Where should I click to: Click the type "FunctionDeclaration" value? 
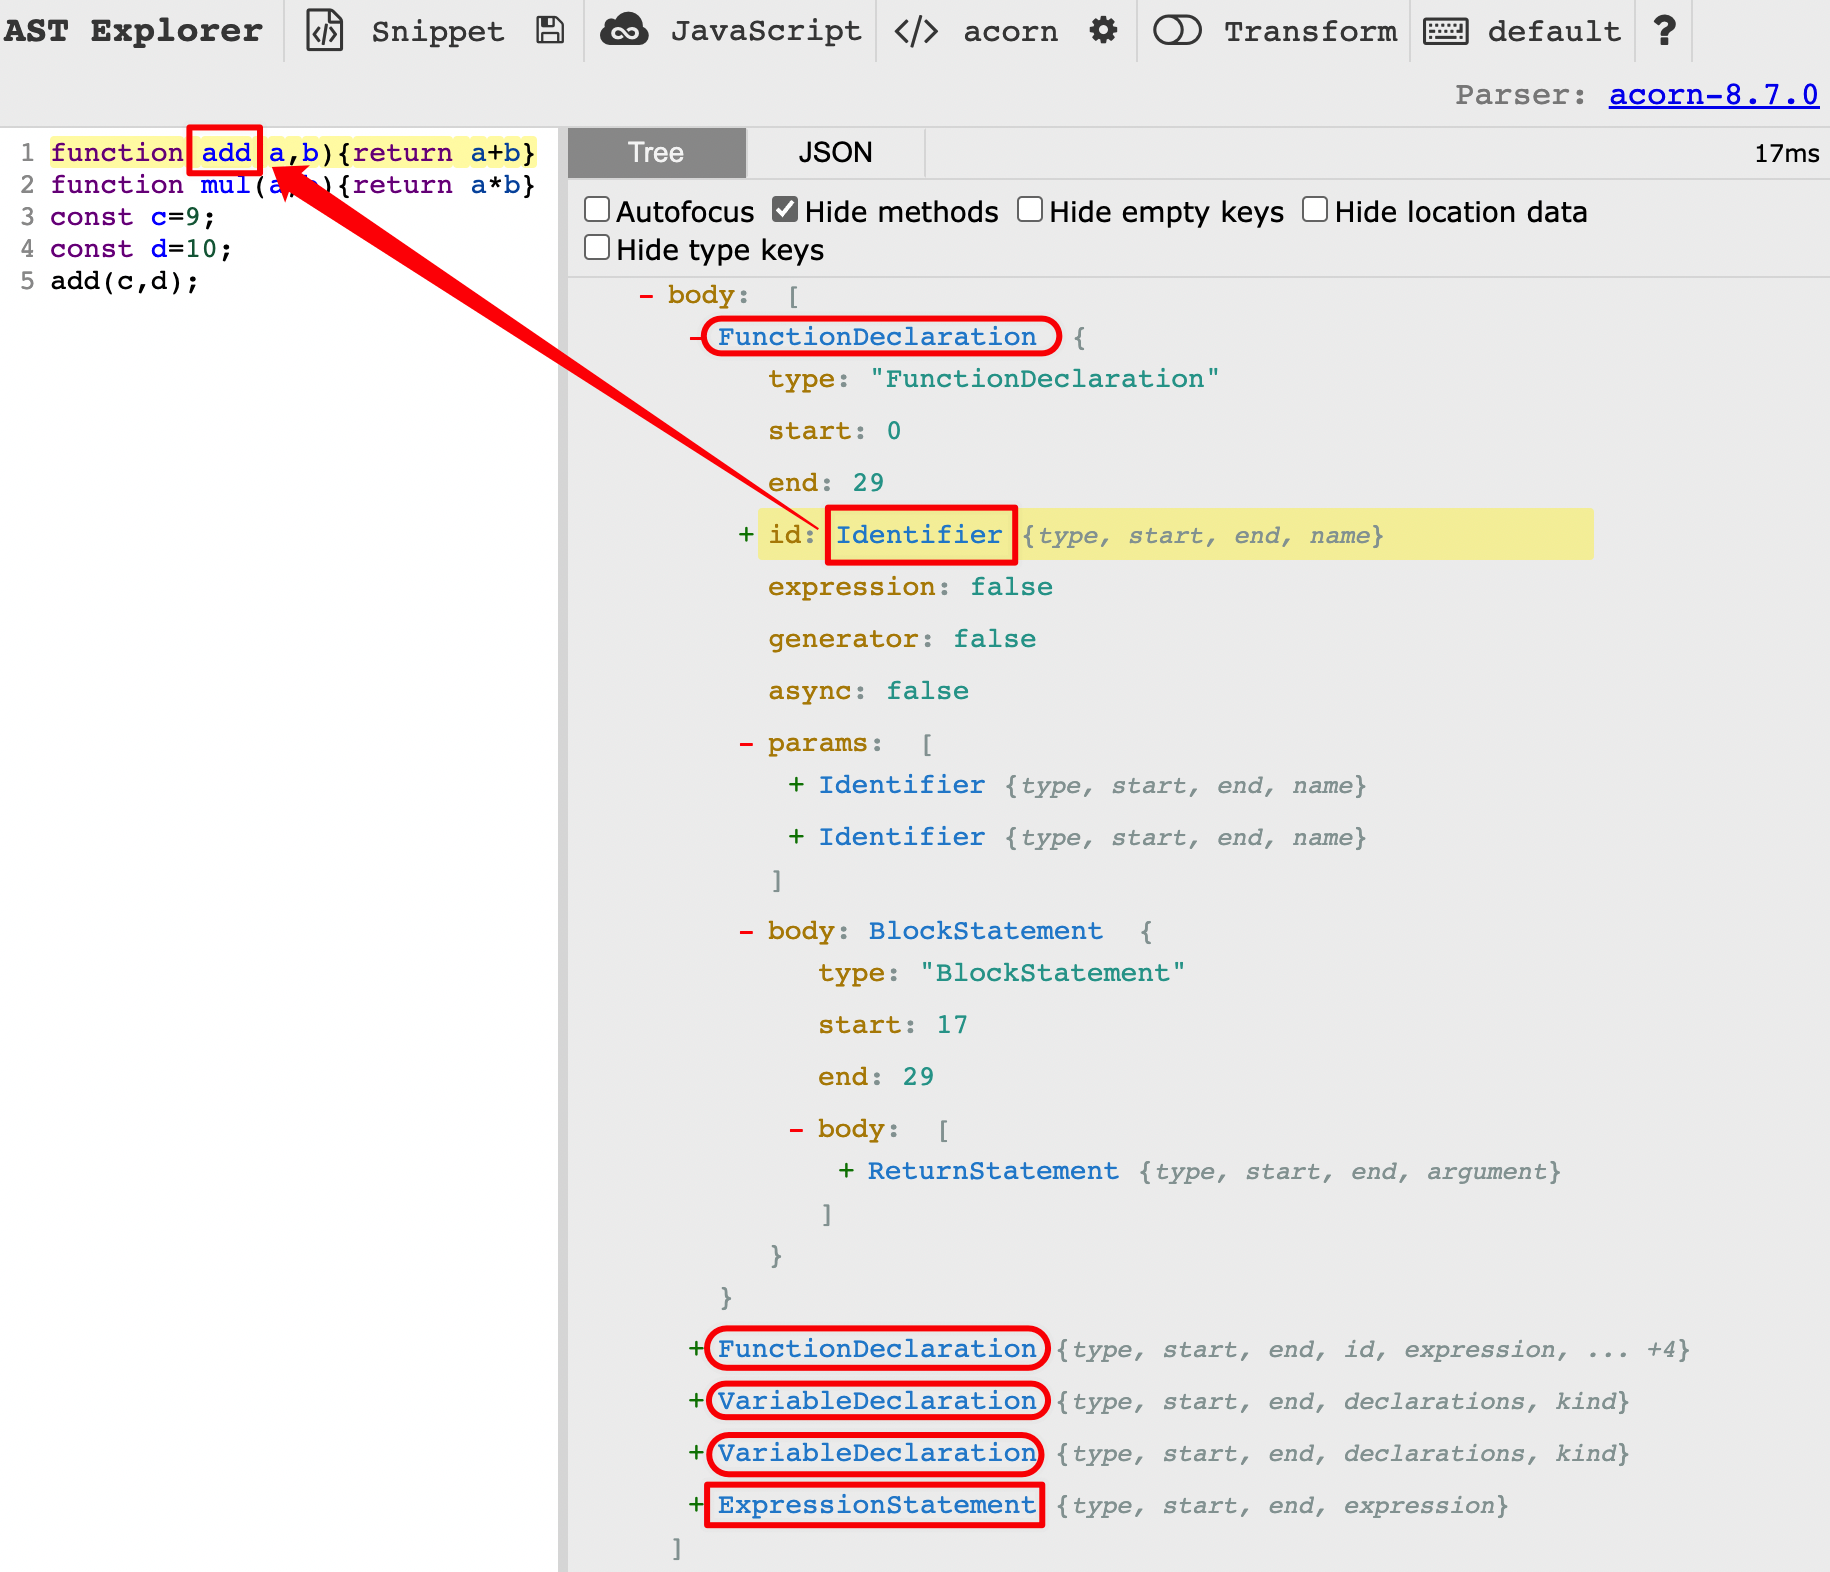(1044, 379)
